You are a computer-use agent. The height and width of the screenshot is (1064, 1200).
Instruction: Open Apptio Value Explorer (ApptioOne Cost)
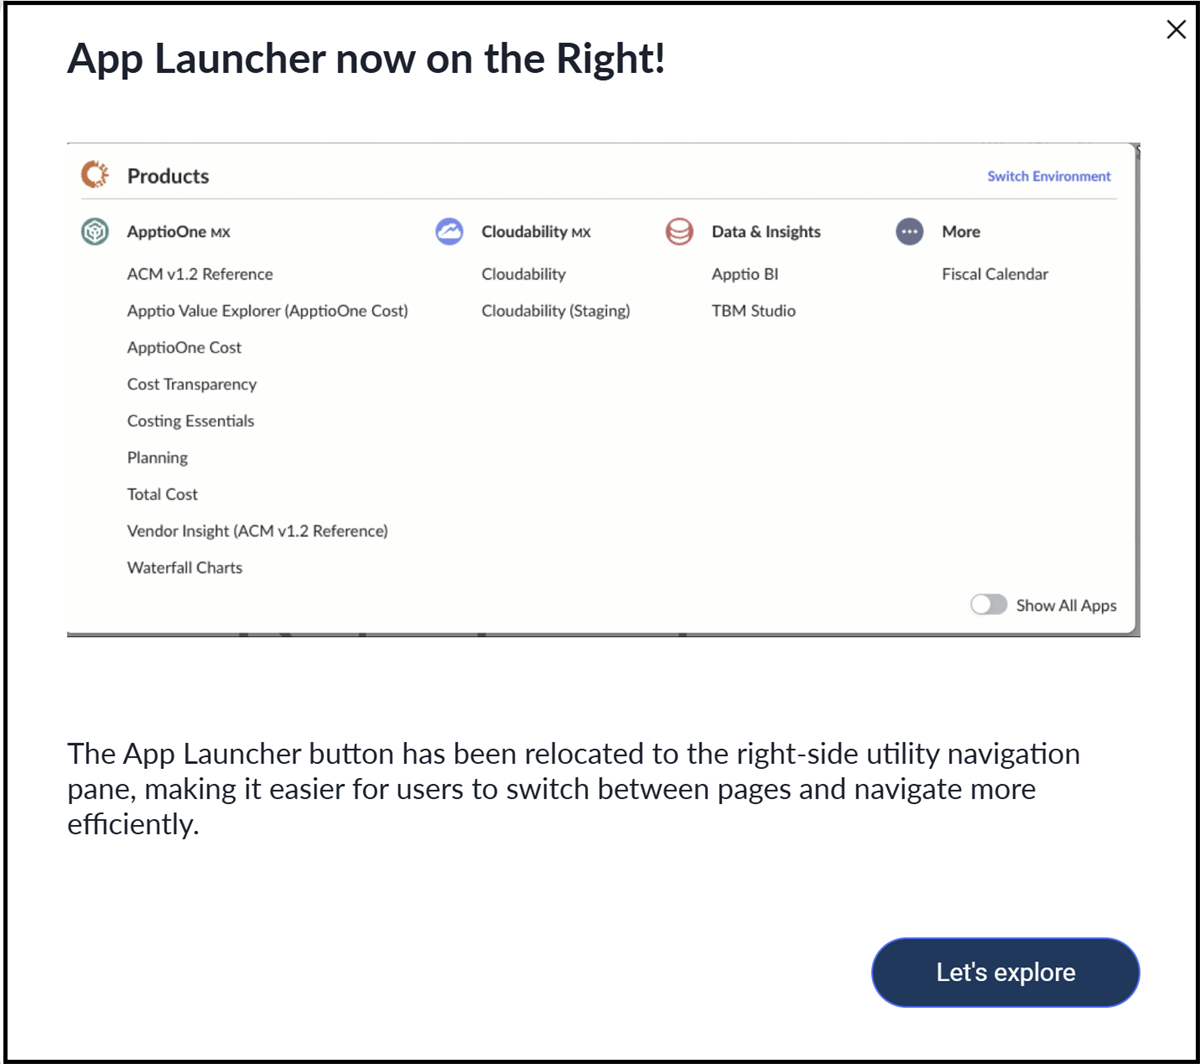(x=268, y=311)
